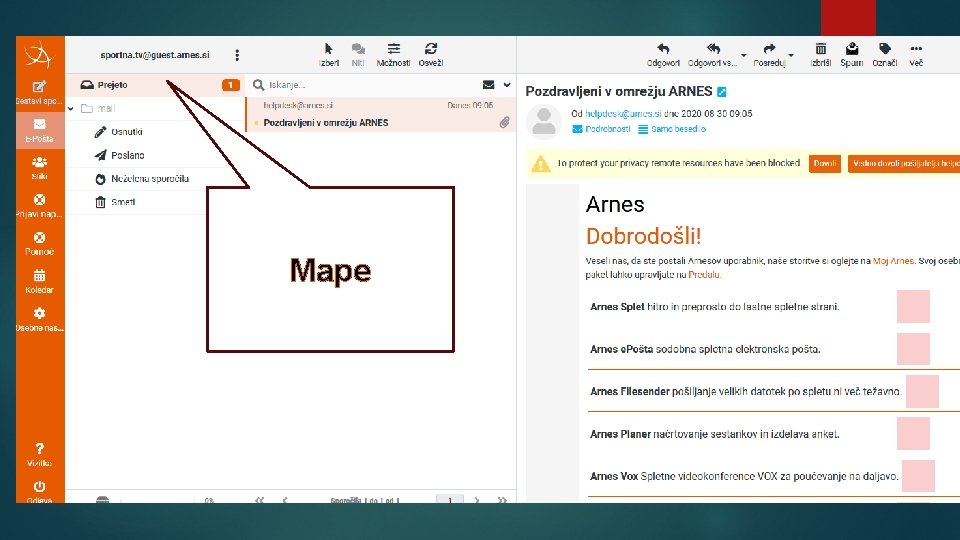The height and width of the screenshot is (540, 960).
Task: Open the Neželena sporočila junk folder
Action: point(150,179)
